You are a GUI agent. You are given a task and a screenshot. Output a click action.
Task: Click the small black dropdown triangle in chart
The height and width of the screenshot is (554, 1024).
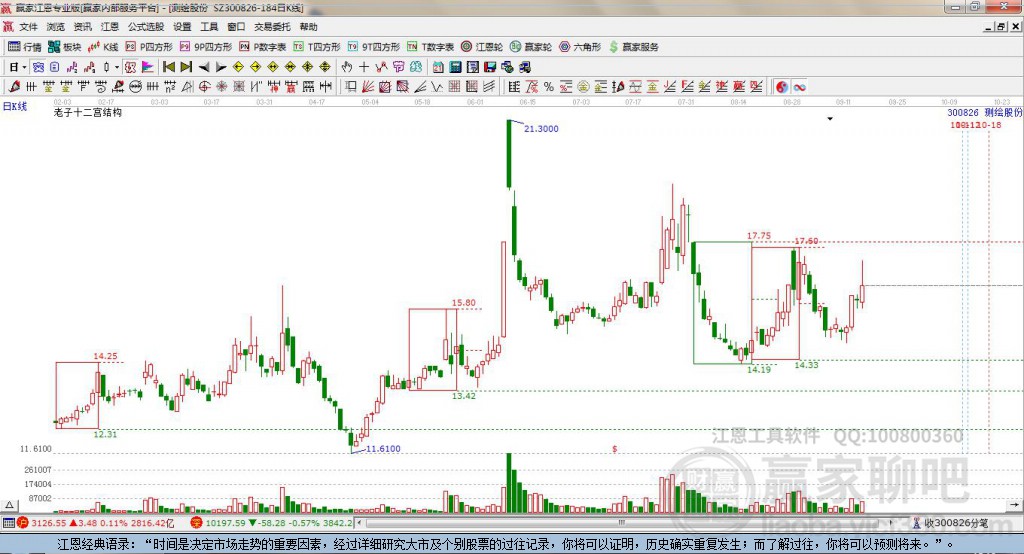tap(830, 119)
